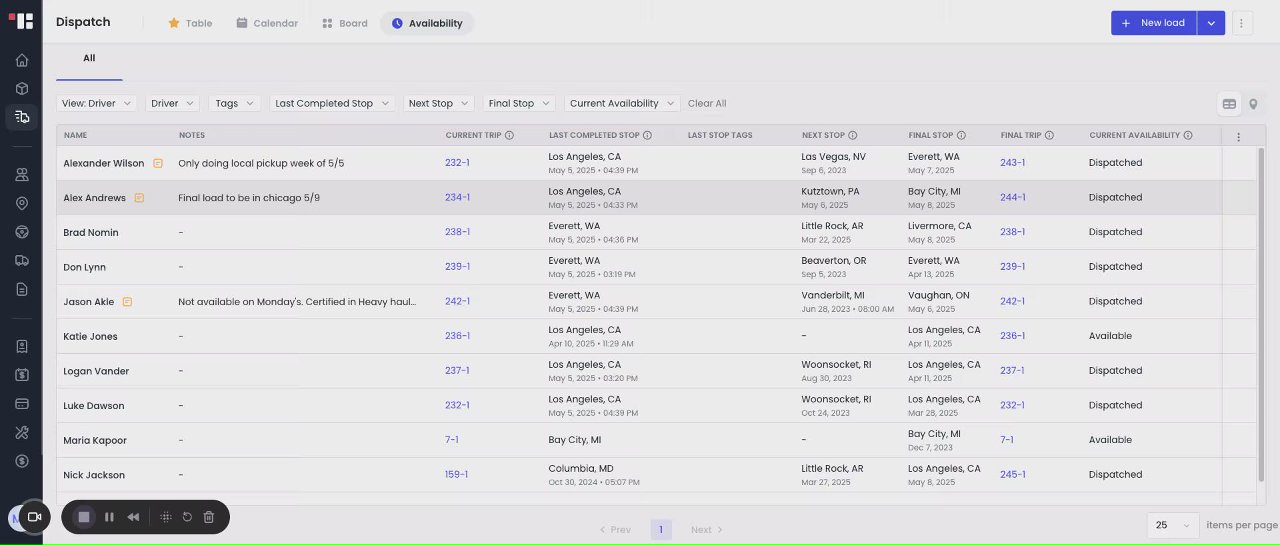Open the Final Stop filter dropdown
Viewport: 1280px width, 545px height.
[519, 103]
